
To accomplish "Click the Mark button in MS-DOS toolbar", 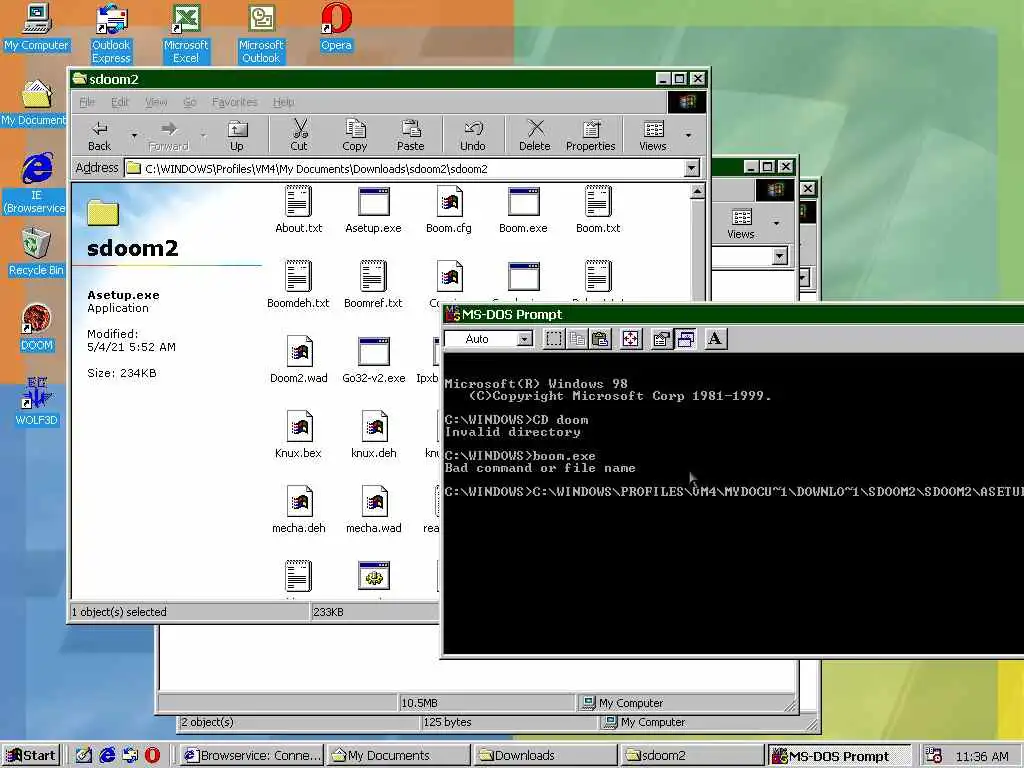I will 554,339.
